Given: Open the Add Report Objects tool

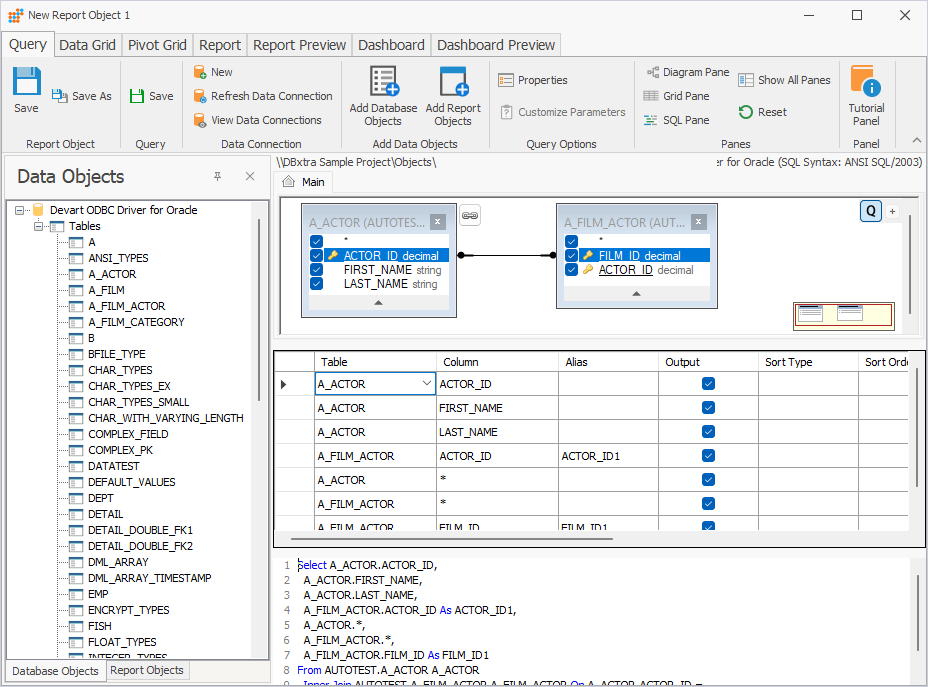Looking at the screenshot, I should coord(453,95).
